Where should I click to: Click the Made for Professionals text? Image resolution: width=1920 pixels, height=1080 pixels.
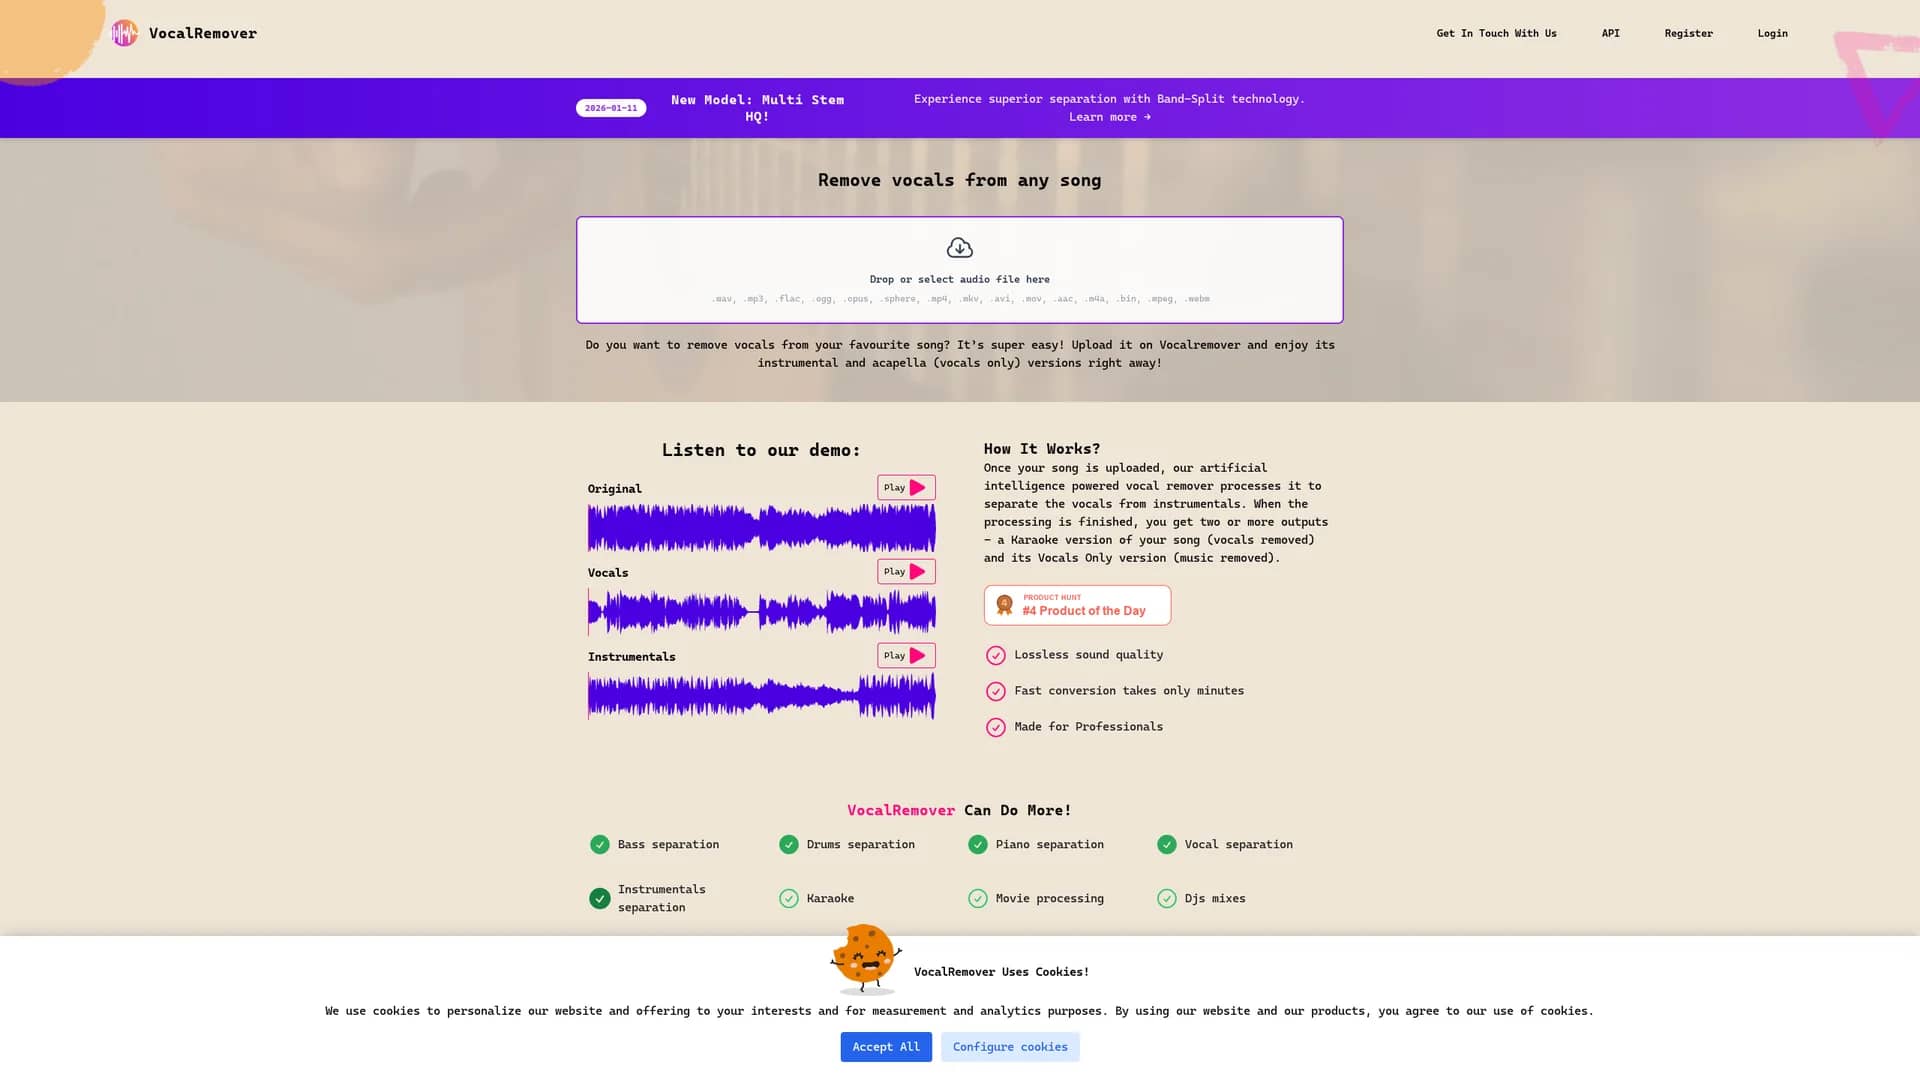pos(1088,727)
